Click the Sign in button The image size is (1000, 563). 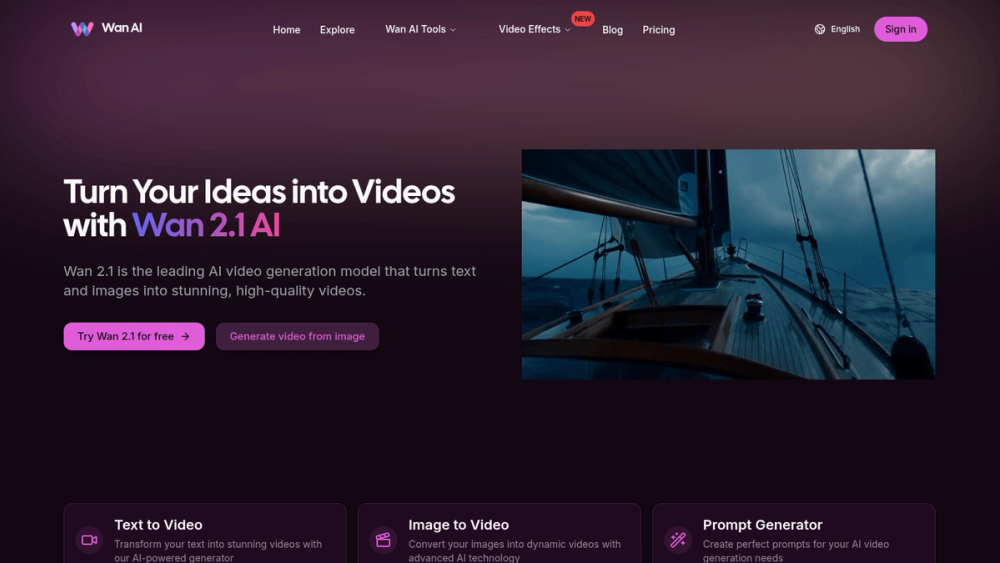pos(901,29)
